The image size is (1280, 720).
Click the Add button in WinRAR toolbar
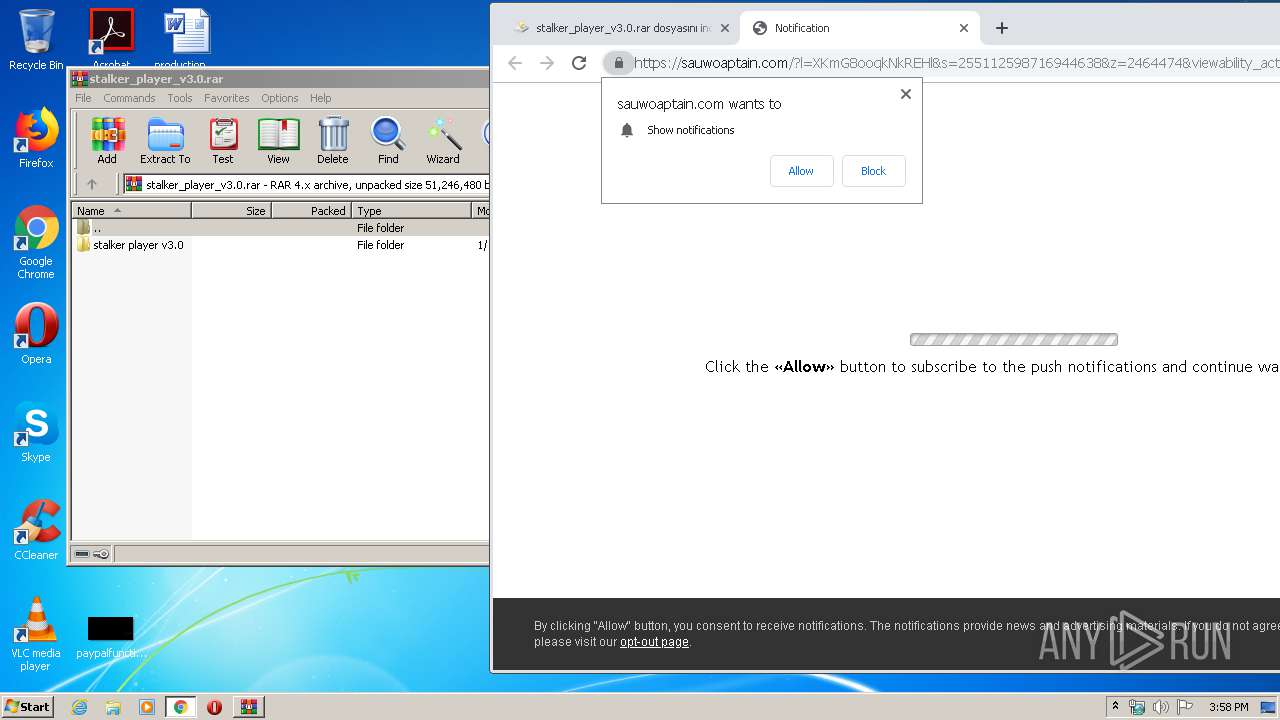click(x=107, y=141)
